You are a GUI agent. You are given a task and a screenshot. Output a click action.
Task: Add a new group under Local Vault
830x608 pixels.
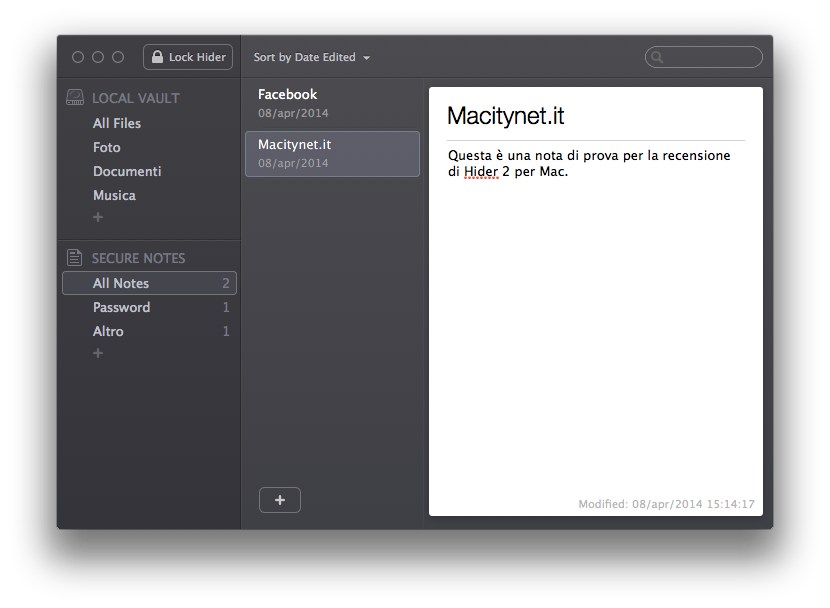pos(98,217)
